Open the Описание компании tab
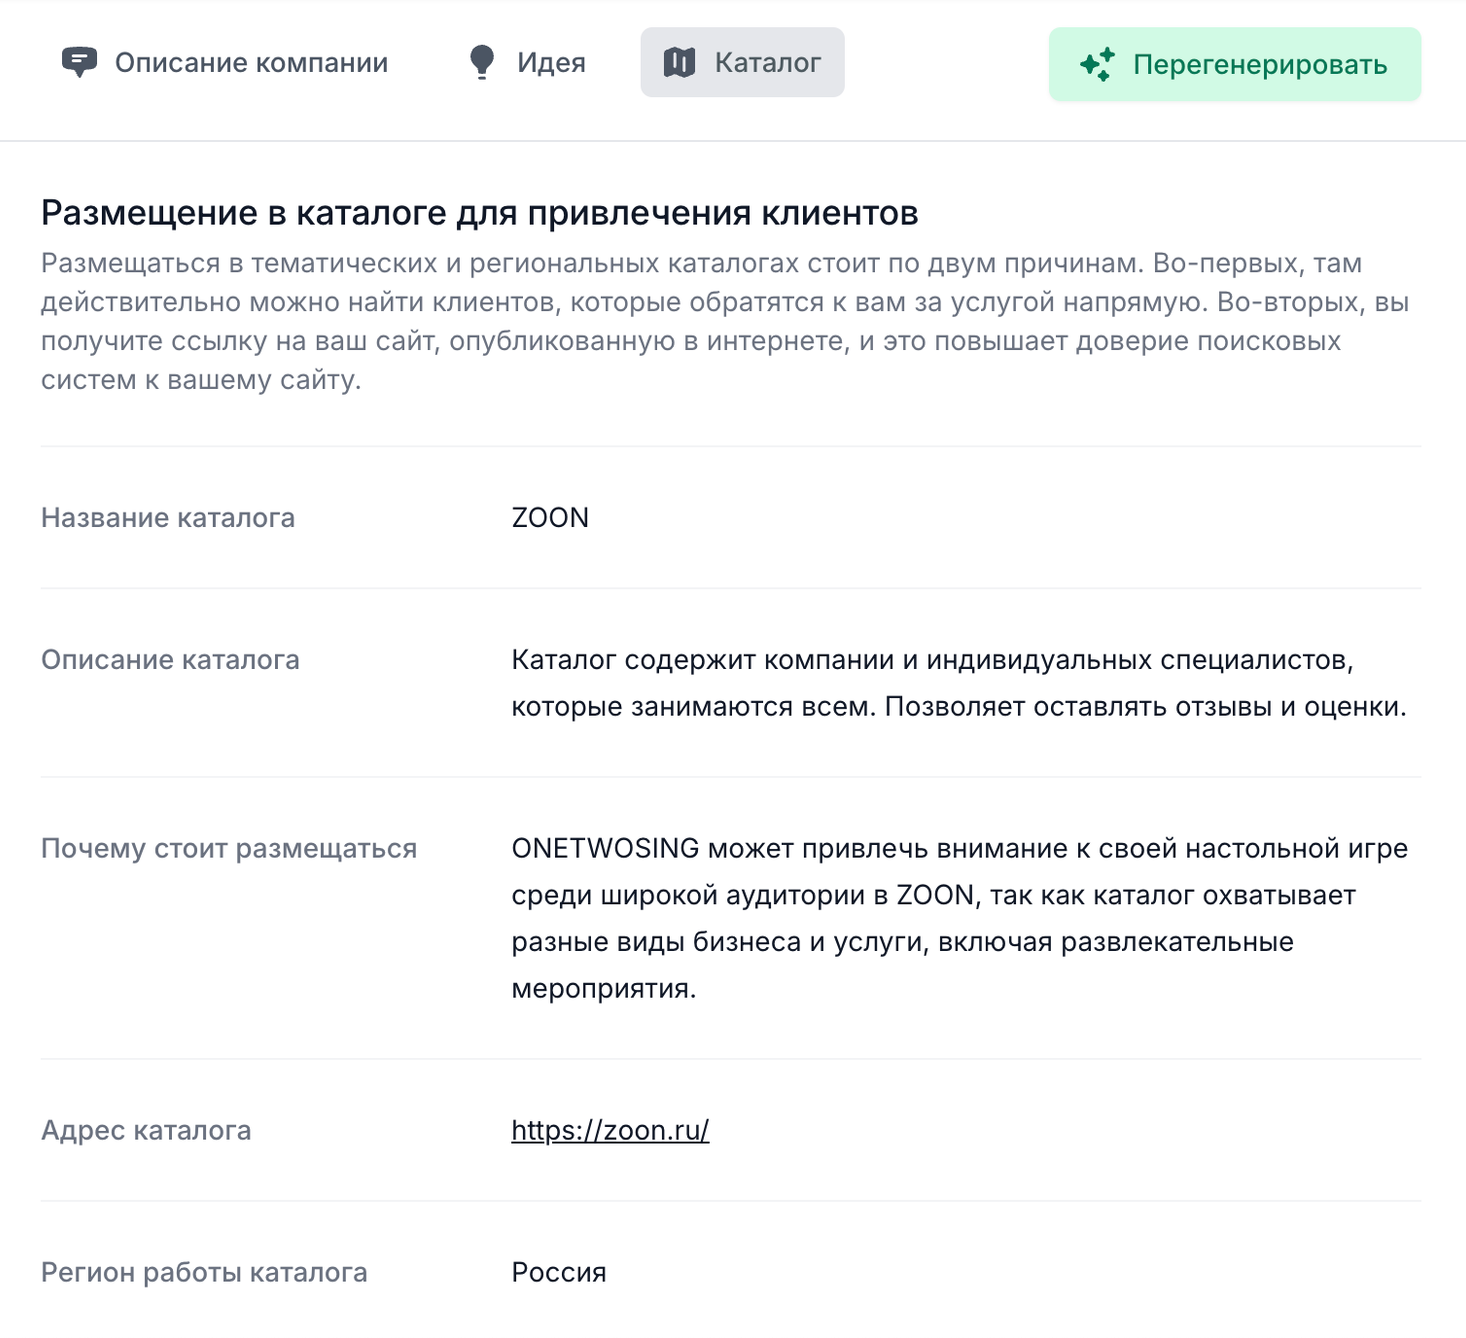Image resolution: width=1466 pixels, height=1338 pixels. coord(225,62)
